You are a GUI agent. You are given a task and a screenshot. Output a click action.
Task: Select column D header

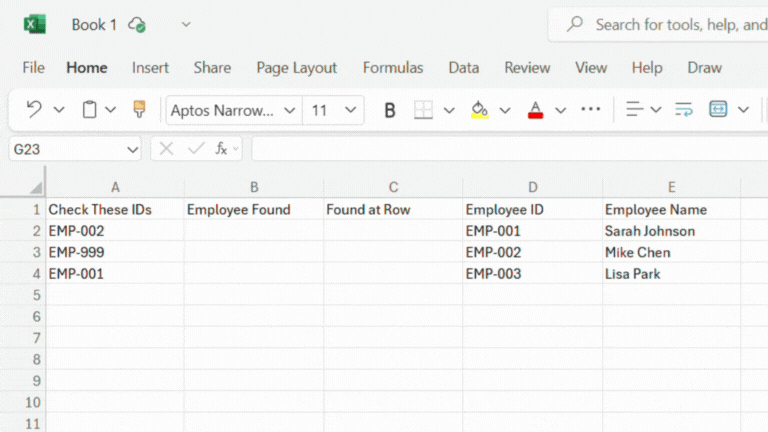533,187
